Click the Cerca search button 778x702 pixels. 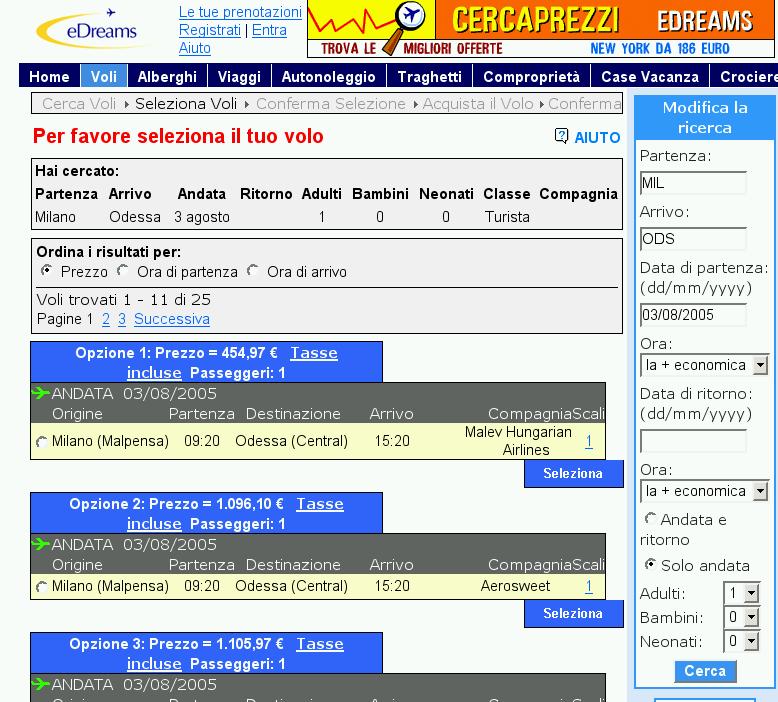(x=705, y=671)
